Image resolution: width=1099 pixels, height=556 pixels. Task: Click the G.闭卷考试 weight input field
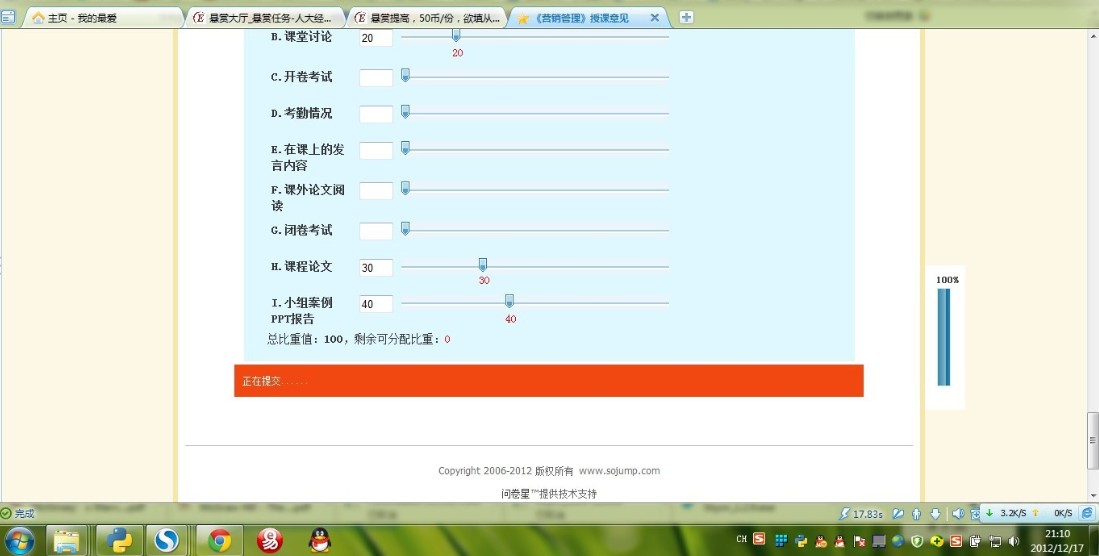tap(376, 231)
